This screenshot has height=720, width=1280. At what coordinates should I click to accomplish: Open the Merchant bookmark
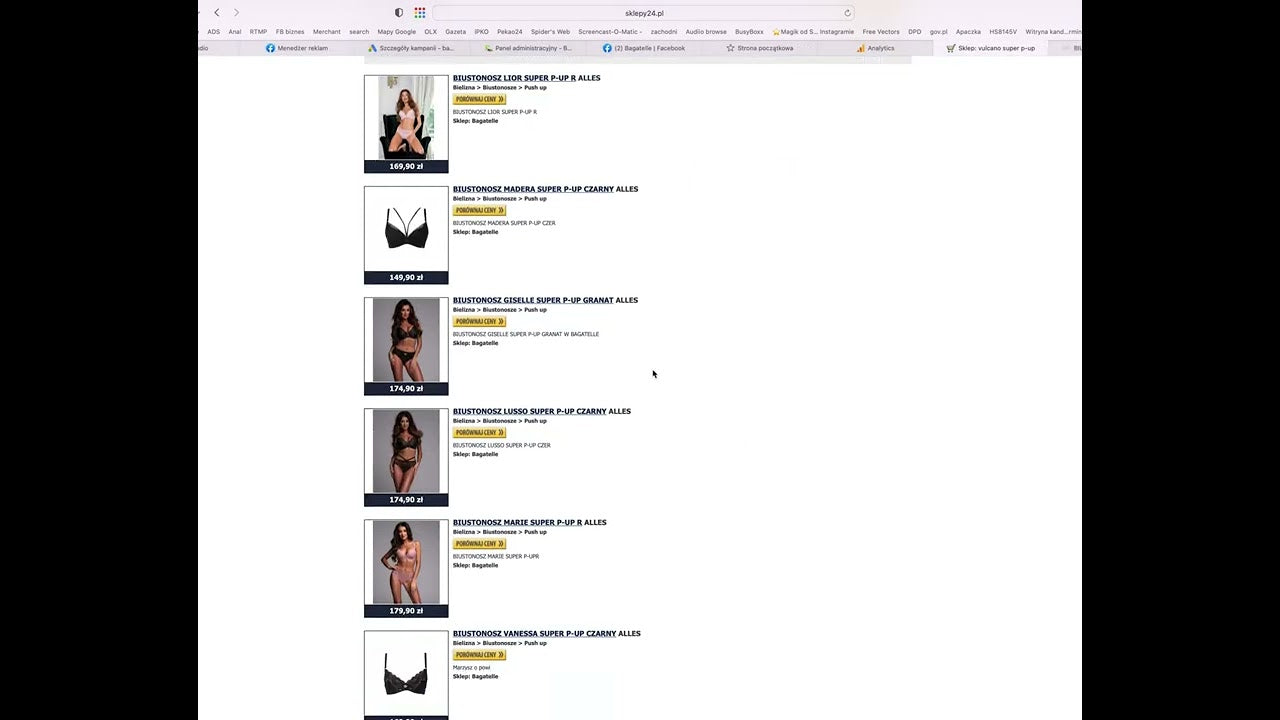point(327,32)
